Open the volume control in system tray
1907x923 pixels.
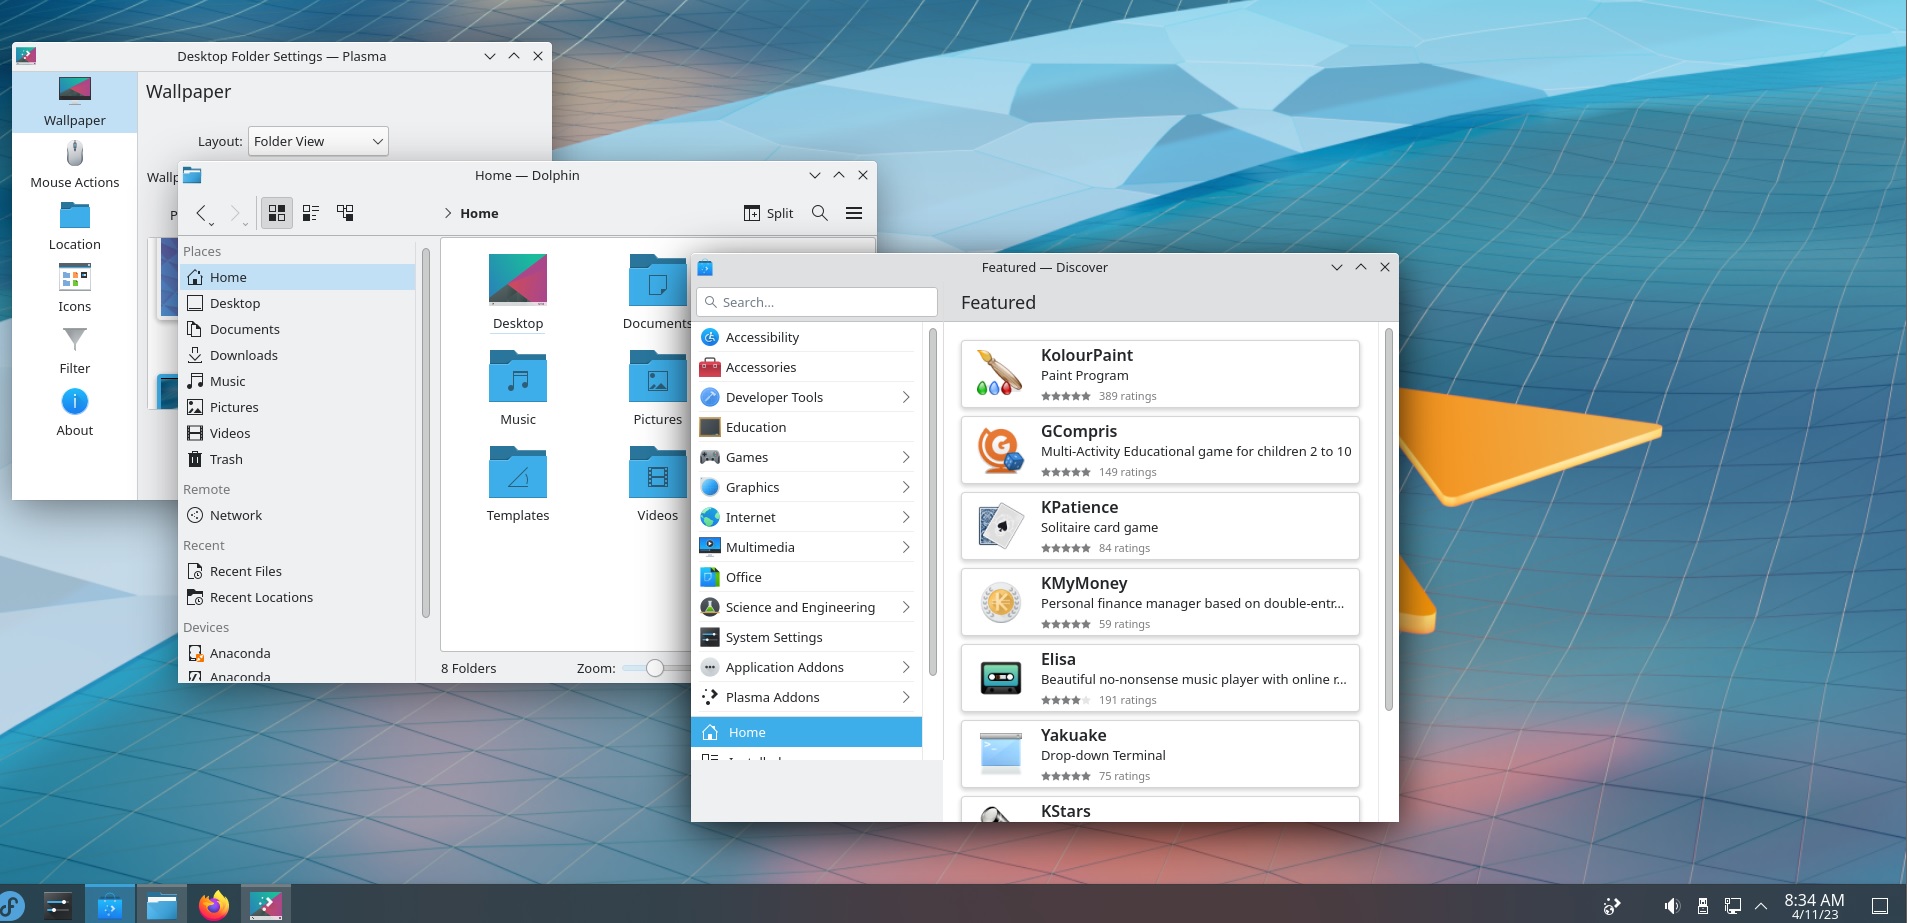pos(1671,906)
